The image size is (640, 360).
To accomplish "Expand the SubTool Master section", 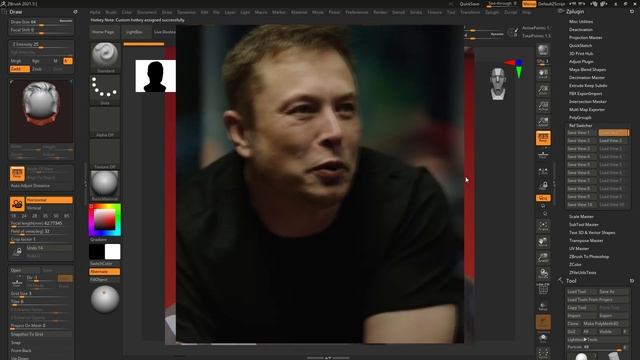I will click(584, 224).
